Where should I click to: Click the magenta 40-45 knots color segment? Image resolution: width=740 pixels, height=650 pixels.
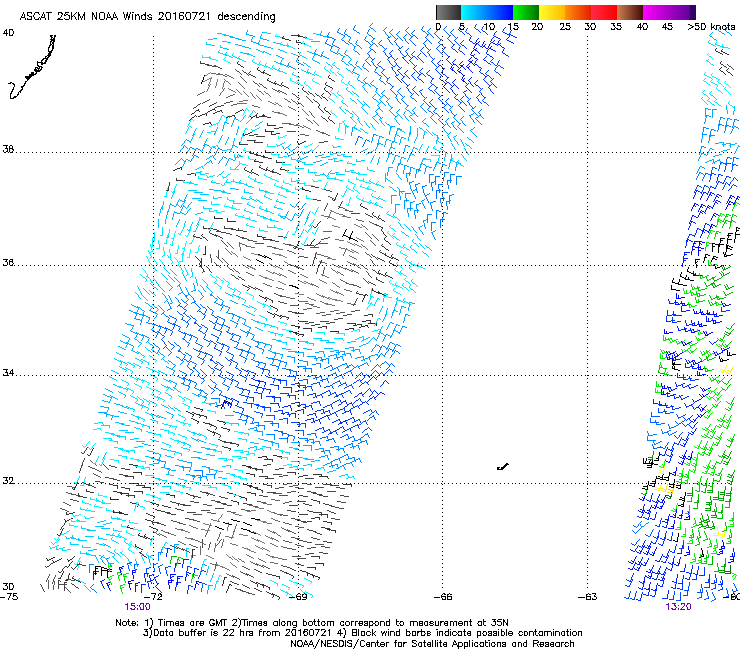[656, 12]
